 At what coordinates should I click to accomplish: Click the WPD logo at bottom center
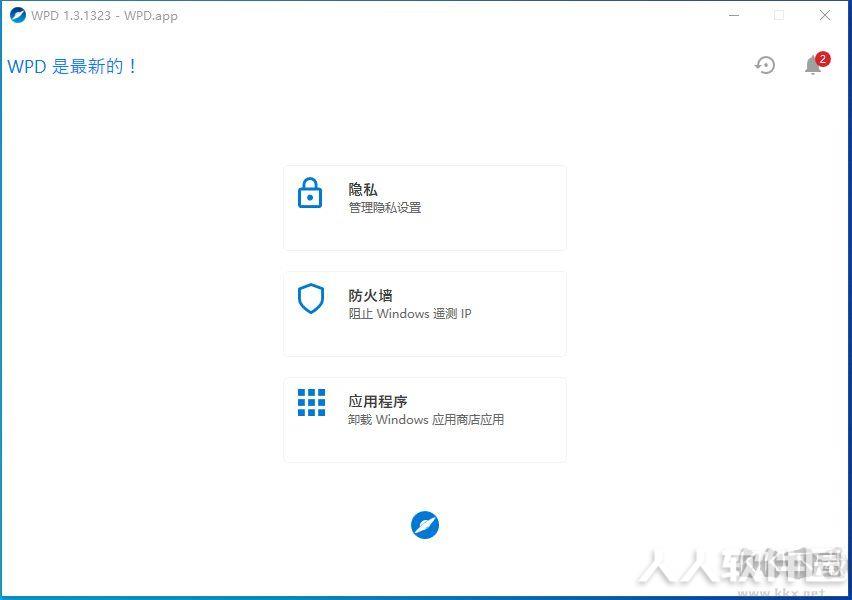point(425,525)
